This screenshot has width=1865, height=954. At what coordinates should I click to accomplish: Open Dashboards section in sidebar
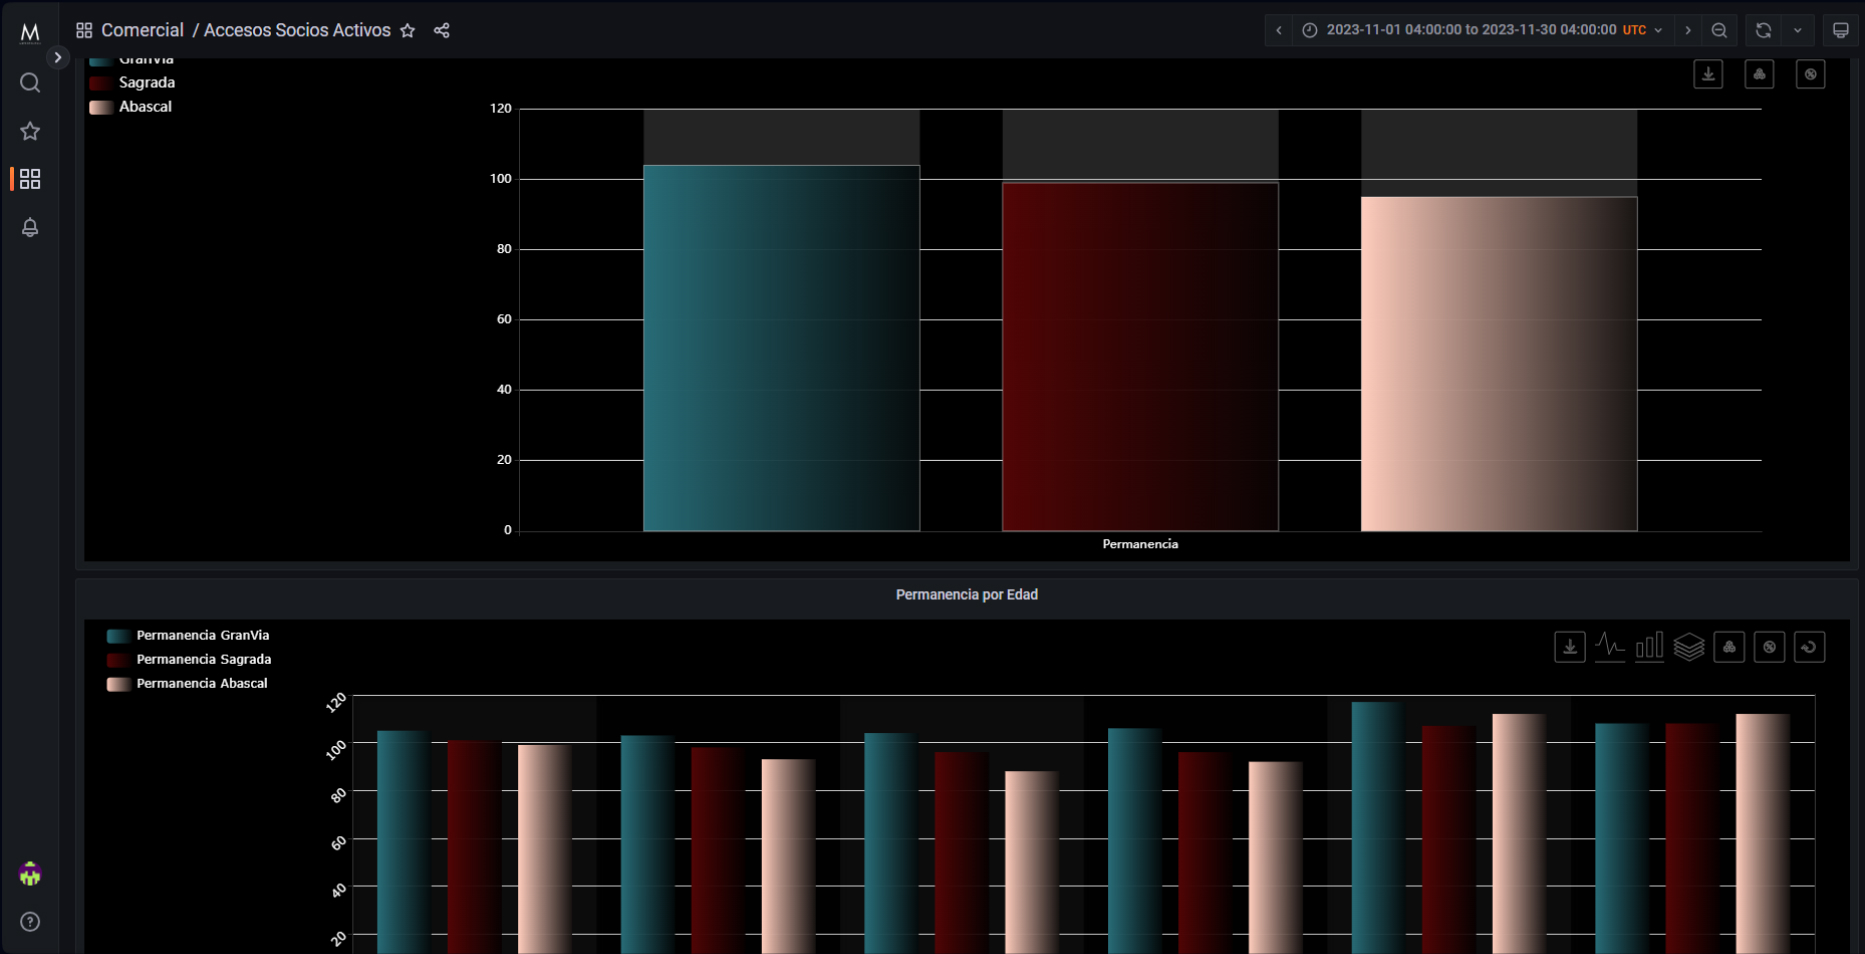(x=30, y=179)
